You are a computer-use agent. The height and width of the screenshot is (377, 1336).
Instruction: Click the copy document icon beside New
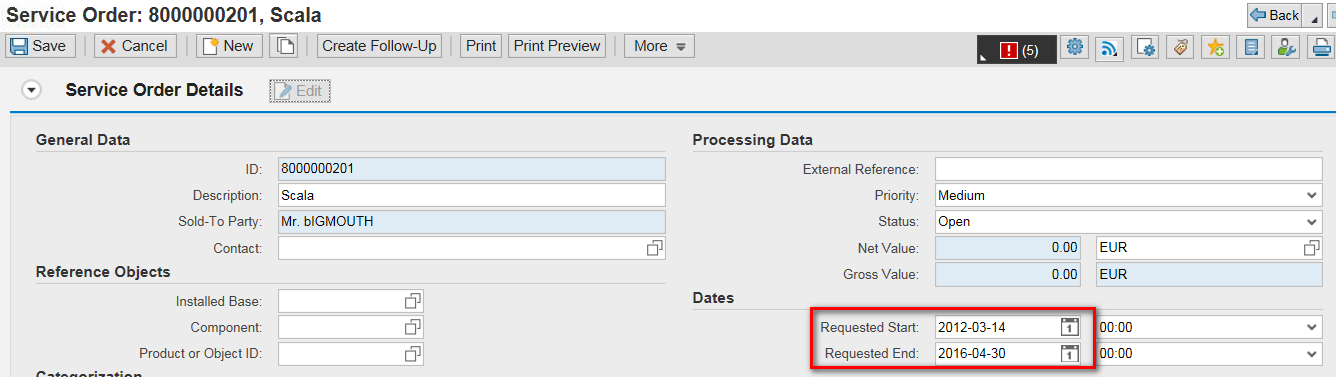285,46
